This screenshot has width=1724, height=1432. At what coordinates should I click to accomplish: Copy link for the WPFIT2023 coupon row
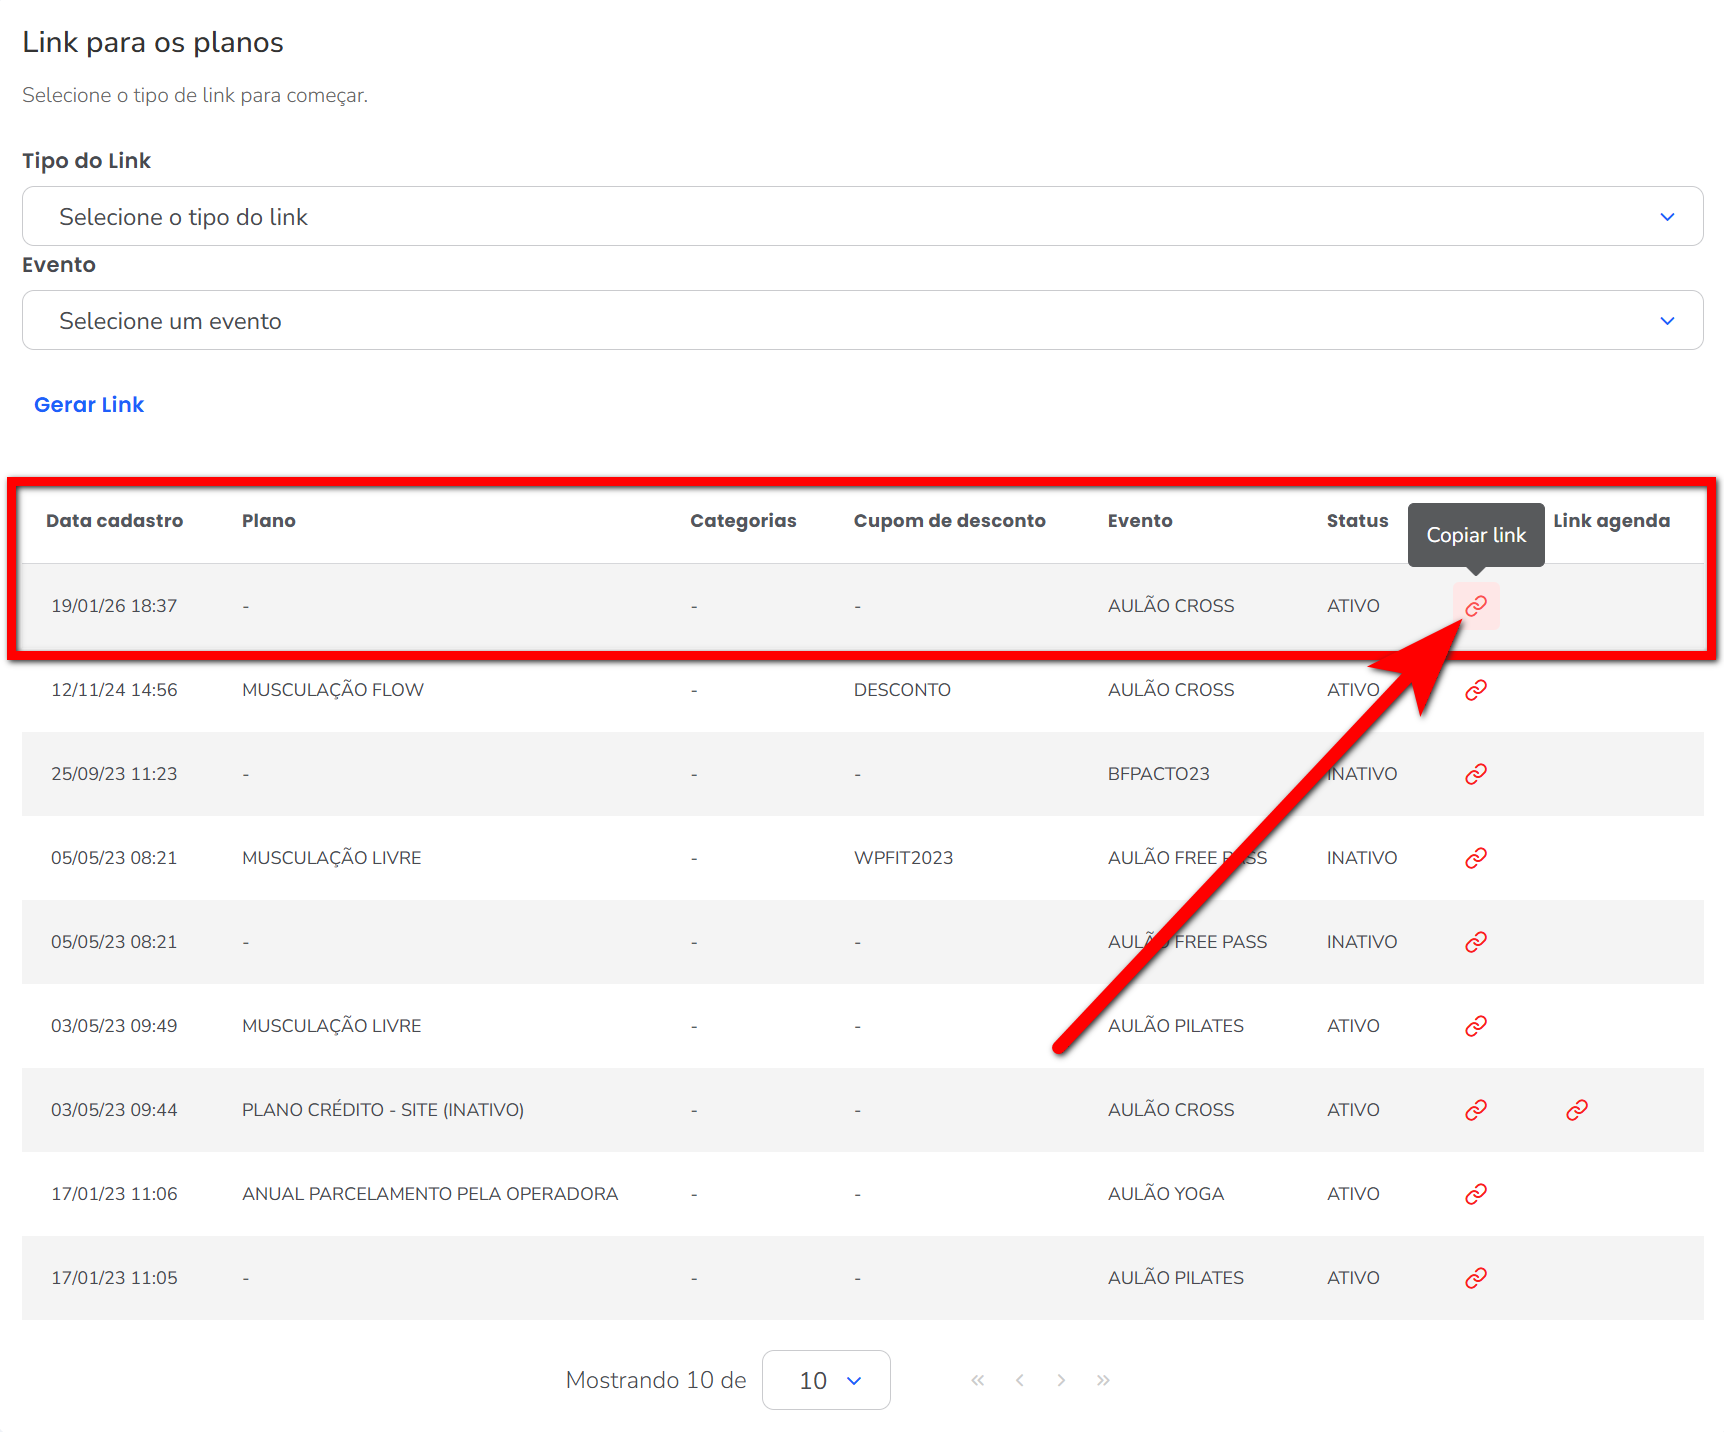coord(1476,858)
